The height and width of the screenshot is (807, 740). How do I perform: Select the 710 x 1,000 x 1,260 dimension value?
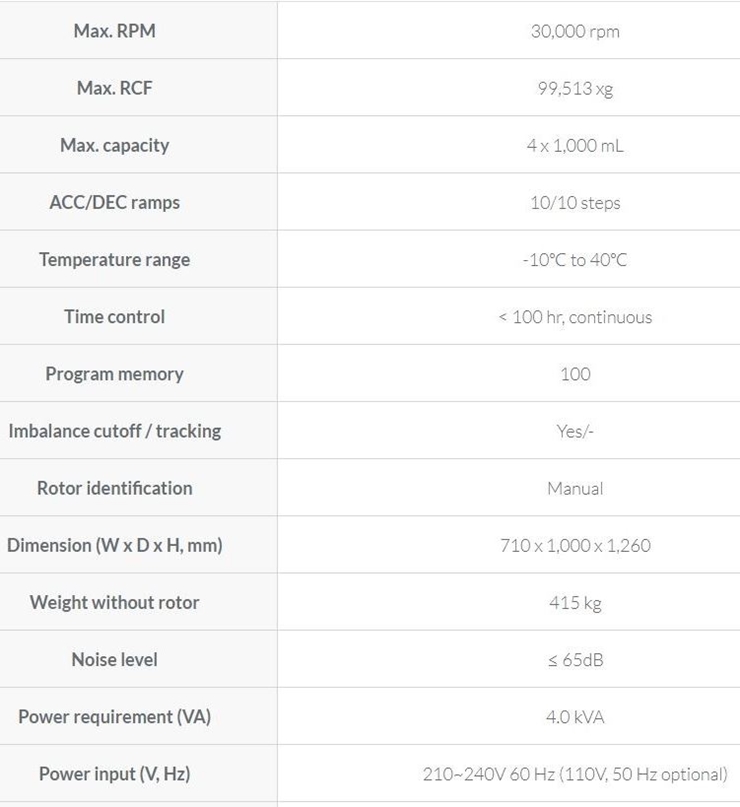pyautogui.click(x=575, y=546)
